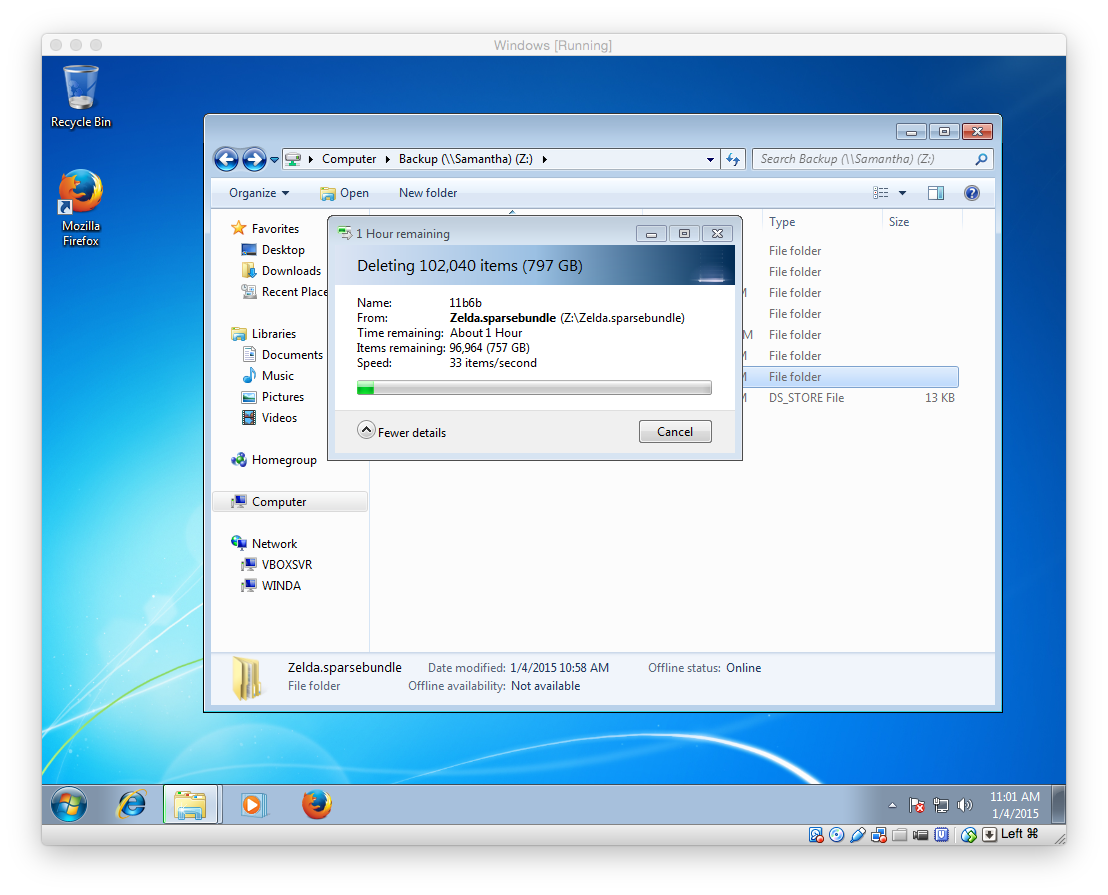
Task: Click the search magnifier icon
Action: (982, 159)
